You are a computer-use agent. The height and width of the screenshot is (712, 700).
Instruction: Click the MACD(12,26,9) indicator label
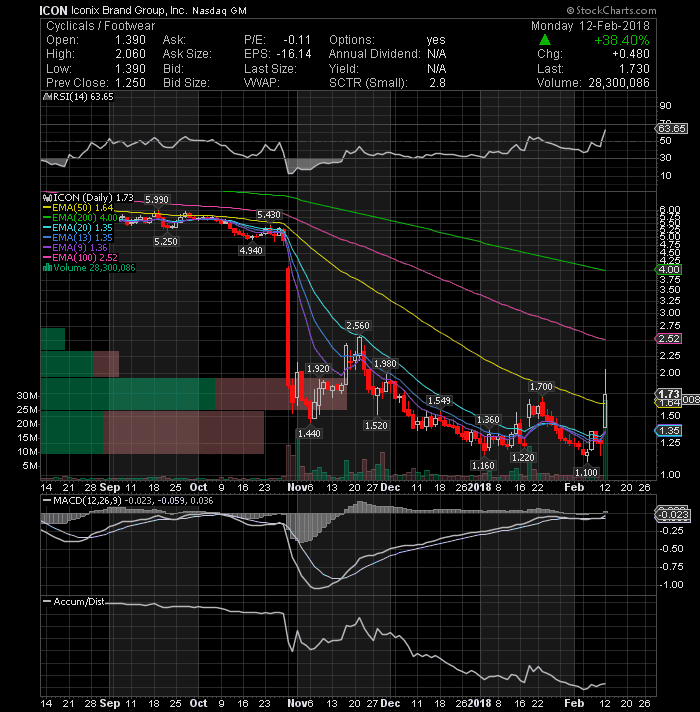(x=128, y=500)
